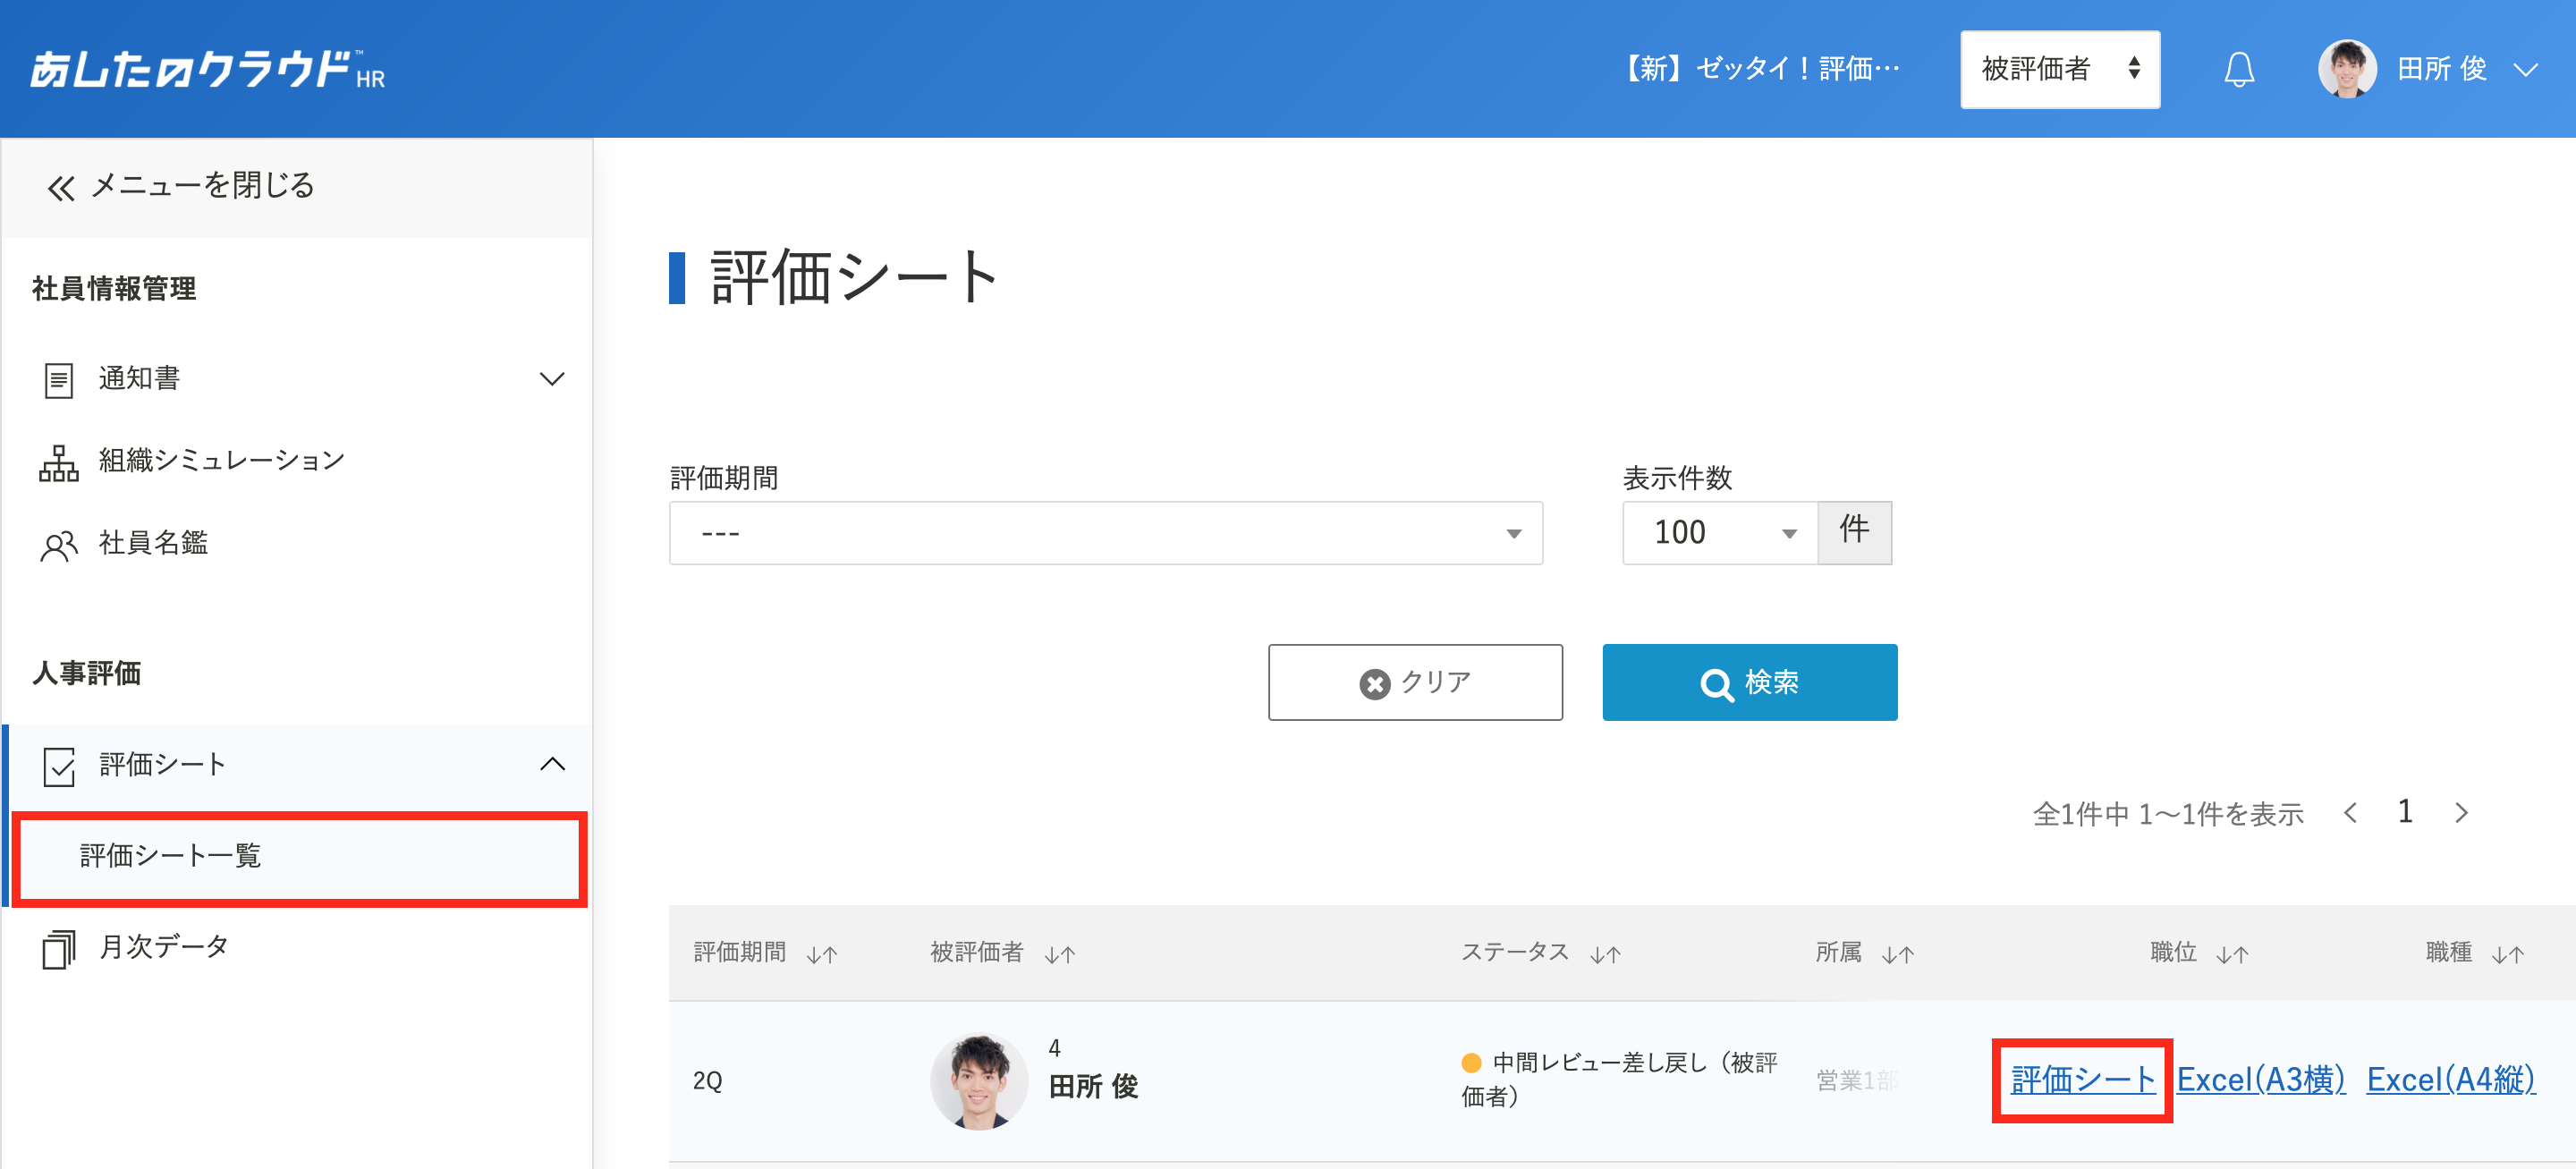Open the 被評価者 role selector
This screenshot has width=2576, height=1169.
tap(2059, 69)
